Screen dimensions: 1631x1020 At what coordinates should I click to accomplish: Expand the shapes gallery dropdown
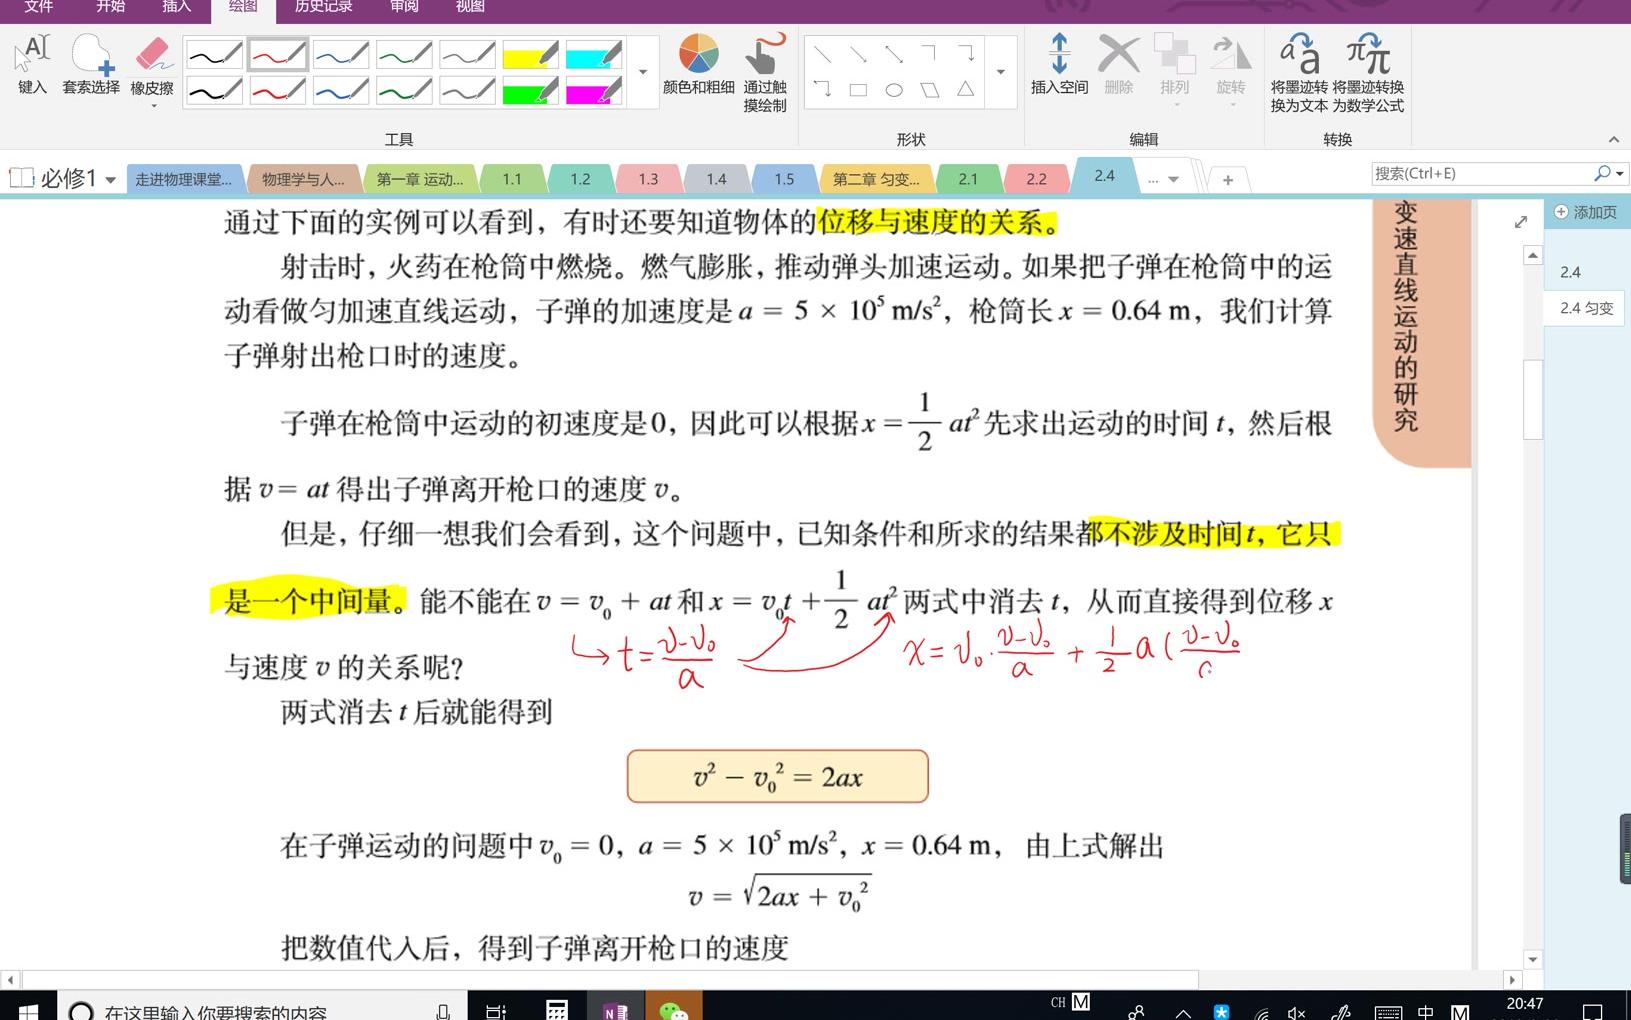1001,71
